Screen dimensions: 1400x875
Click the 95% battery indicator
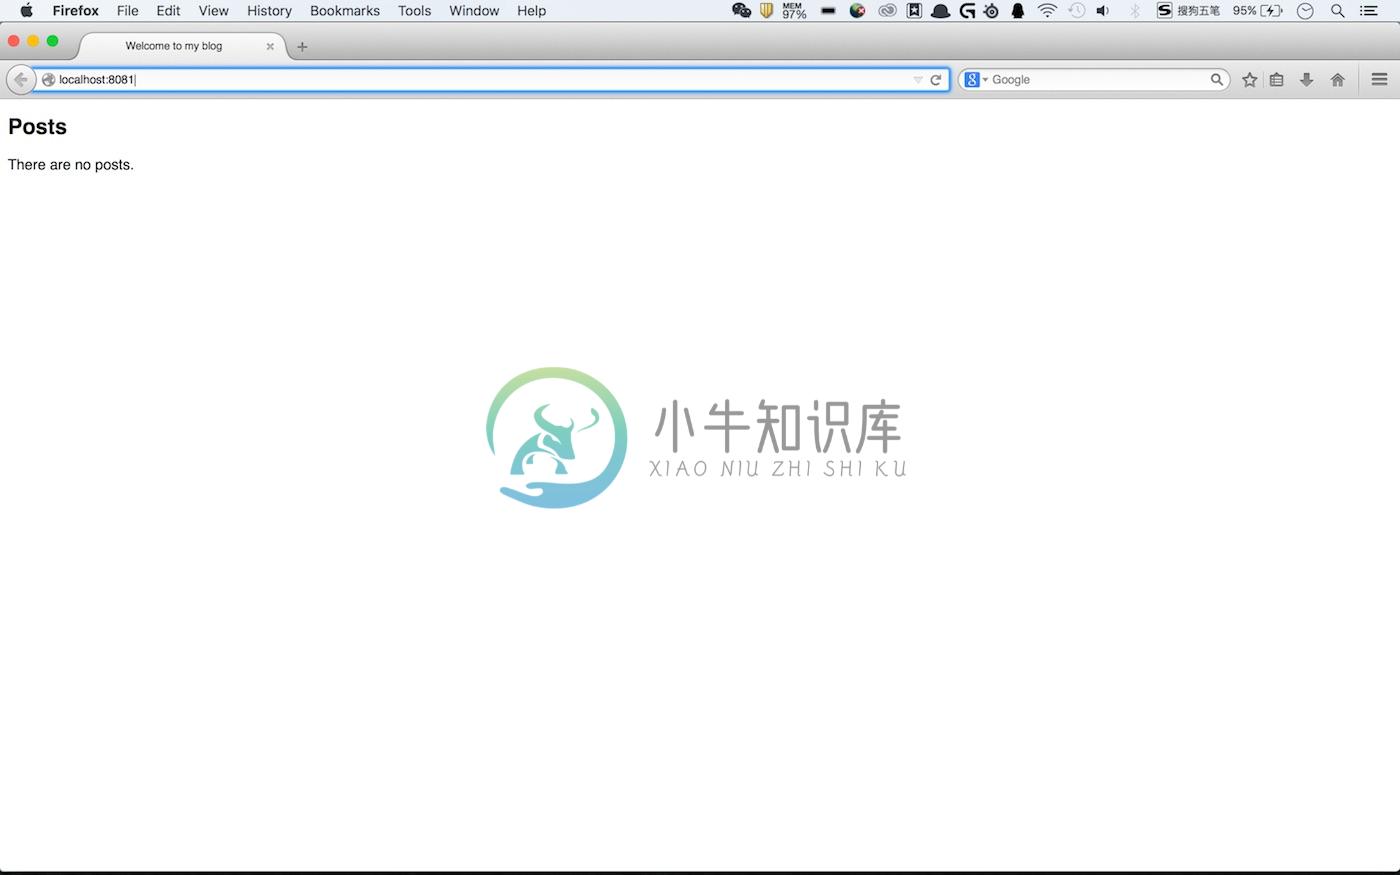click(1257, 11)
